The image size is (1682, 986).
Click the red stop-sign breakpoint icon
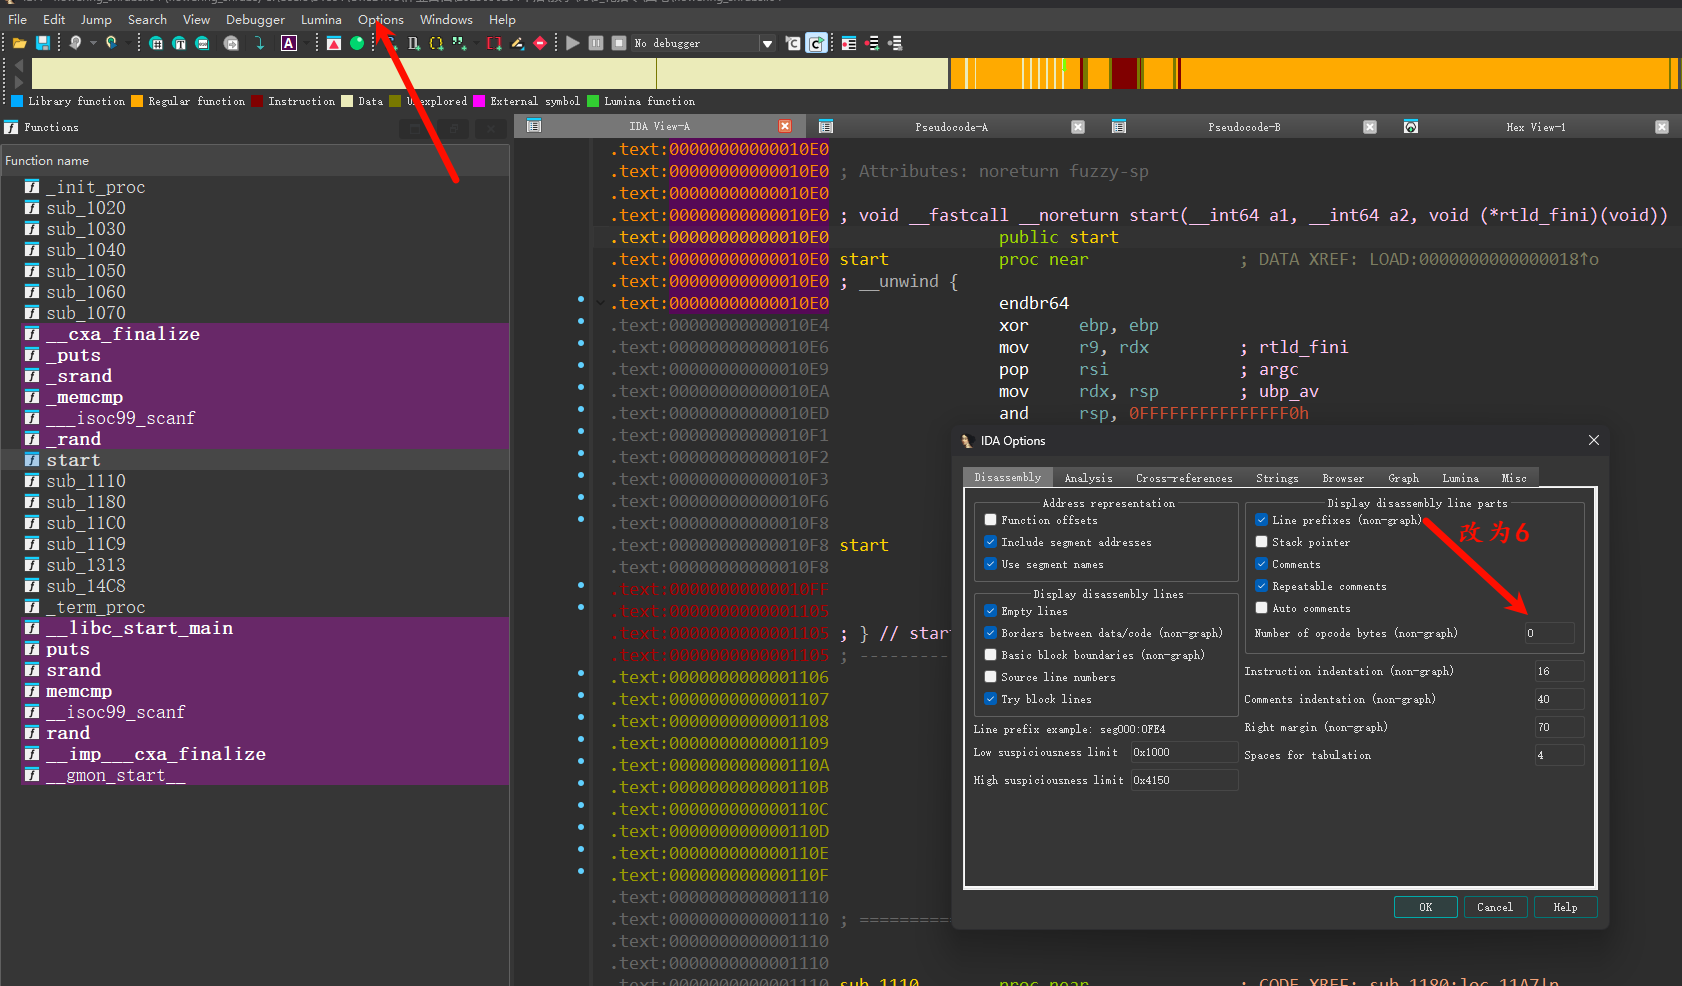[x=540, y=43]
